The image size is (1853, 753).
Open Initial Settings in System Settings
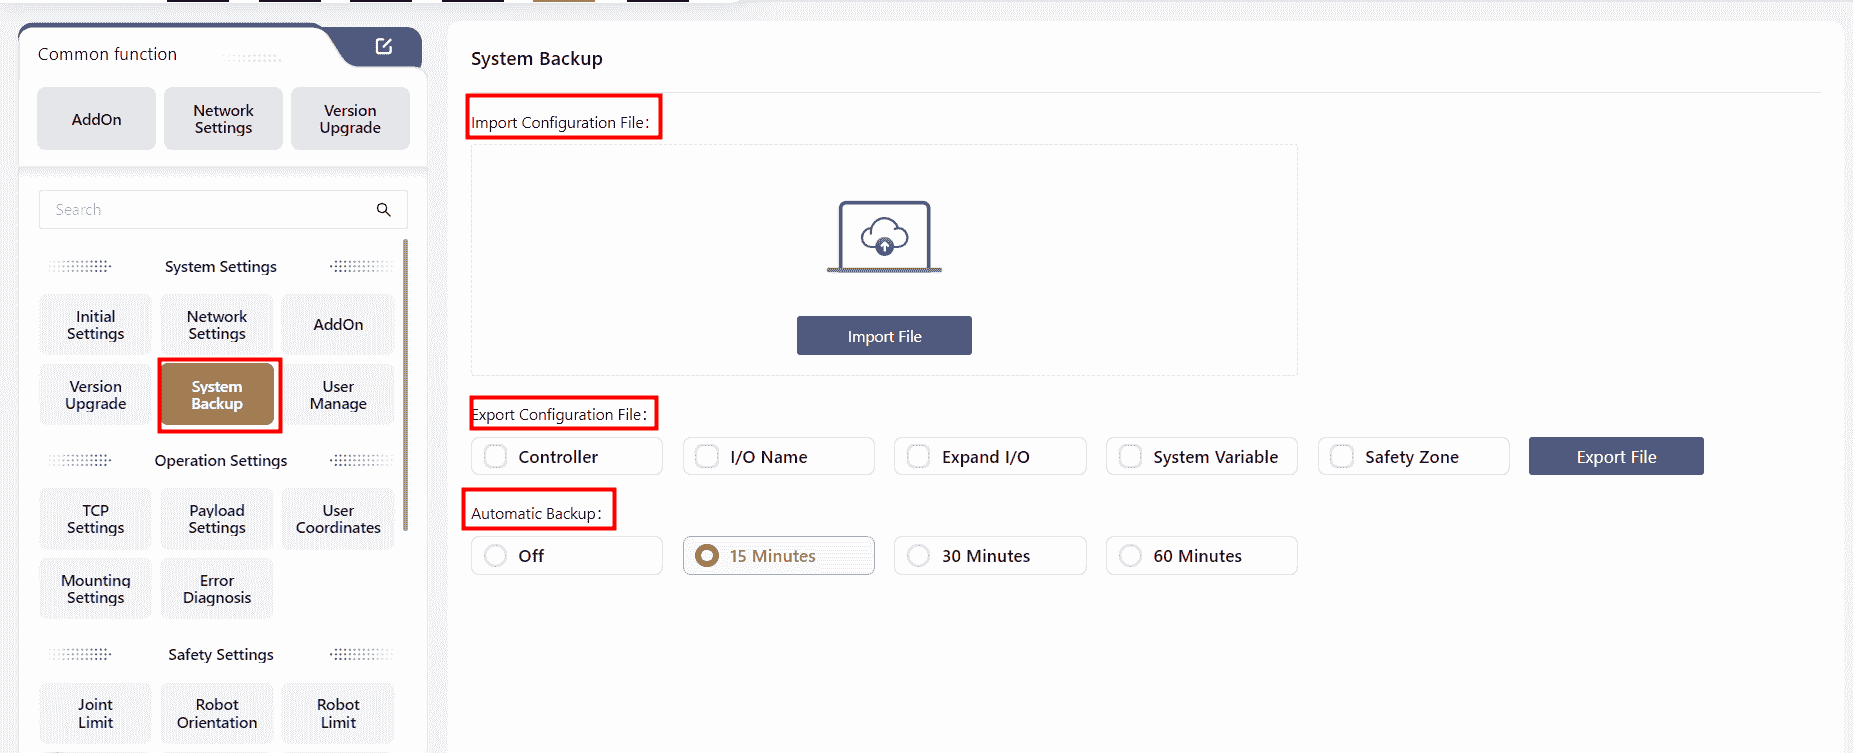[96, 325]
